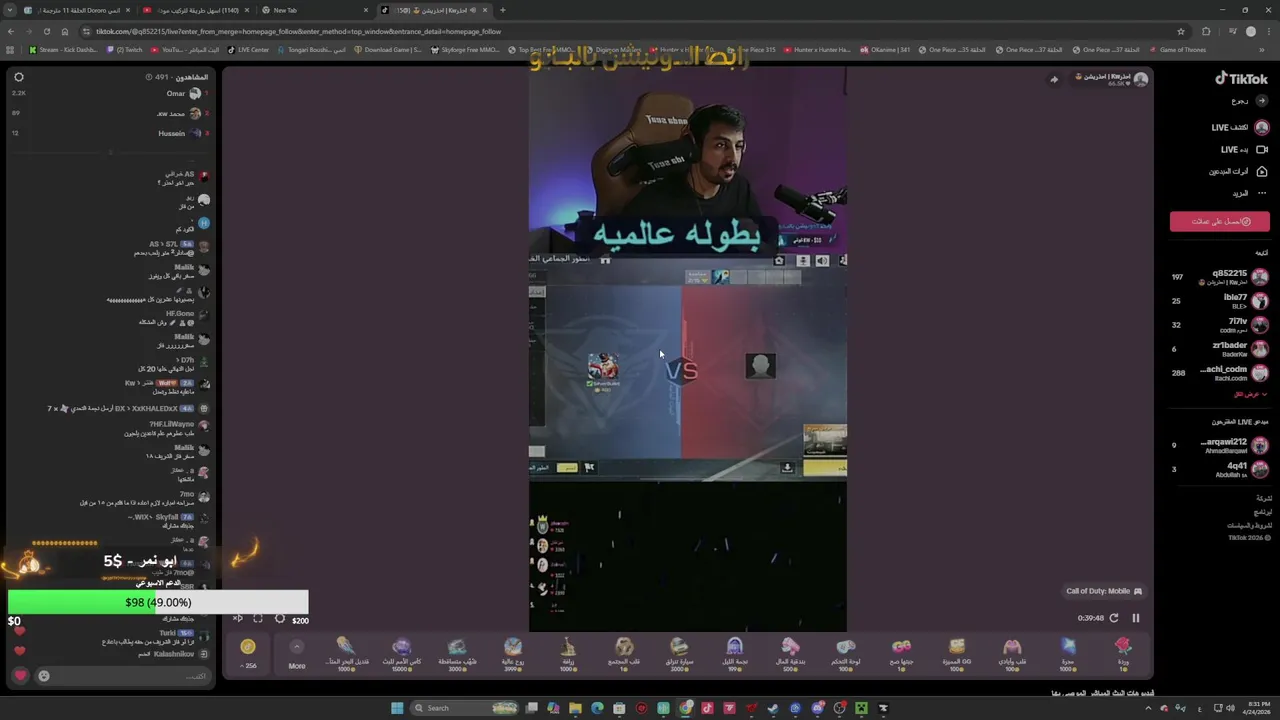The height and width of the screenshot is (720, 1280).
Task: Click the share arrow above the stream
Action: [x=1054, y=79]
